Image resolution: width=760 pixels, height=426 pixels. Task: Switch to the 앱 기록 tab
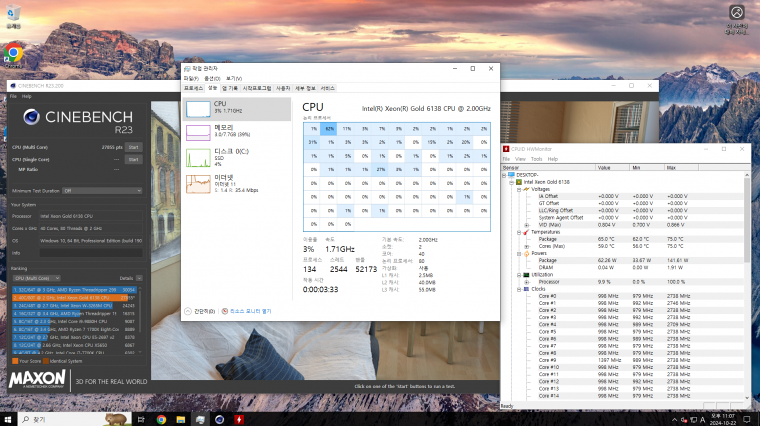click(230, 88)
